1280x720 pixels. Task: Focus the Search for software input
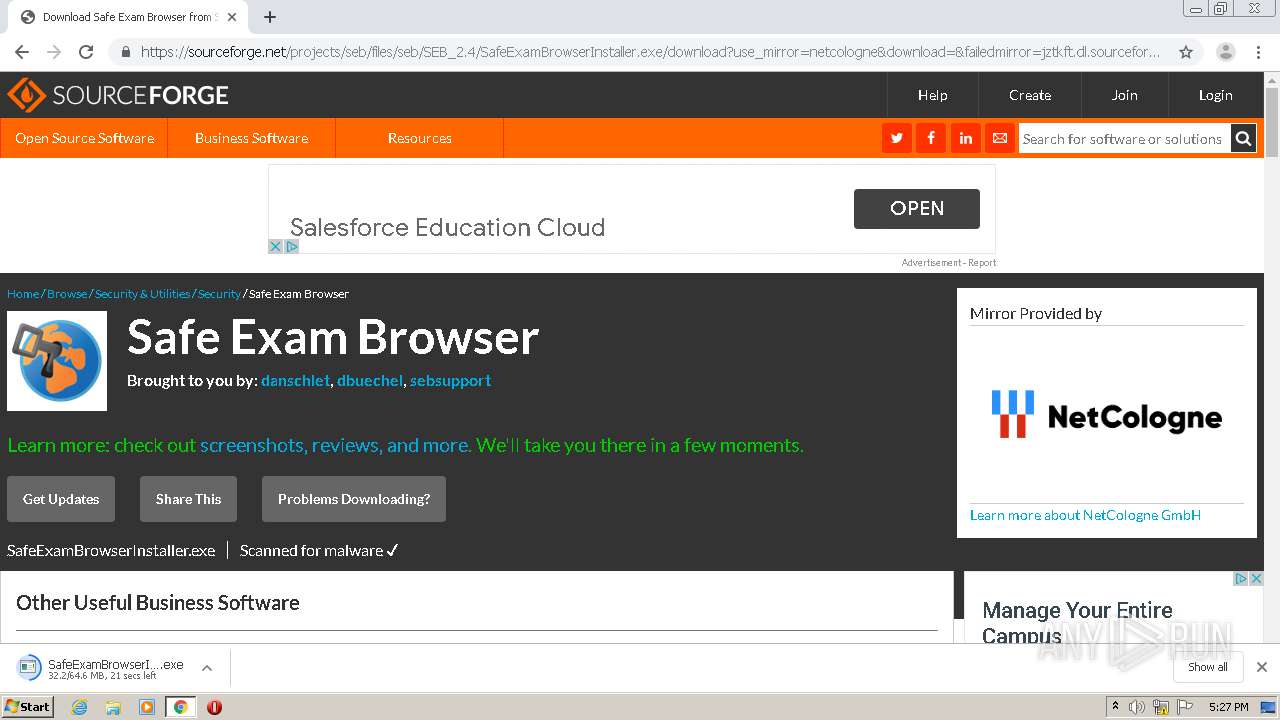coord(1124,139)
